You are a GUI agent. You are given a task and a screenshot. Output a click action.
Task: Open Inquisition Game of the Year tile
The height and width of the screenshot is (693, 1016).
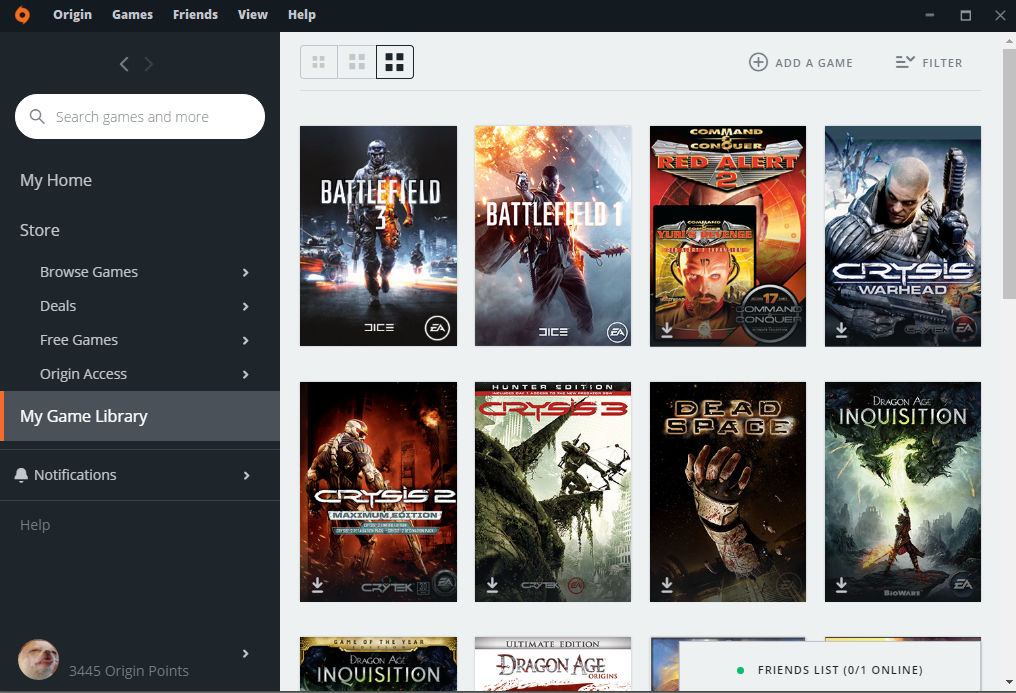[x=378, y=664]
